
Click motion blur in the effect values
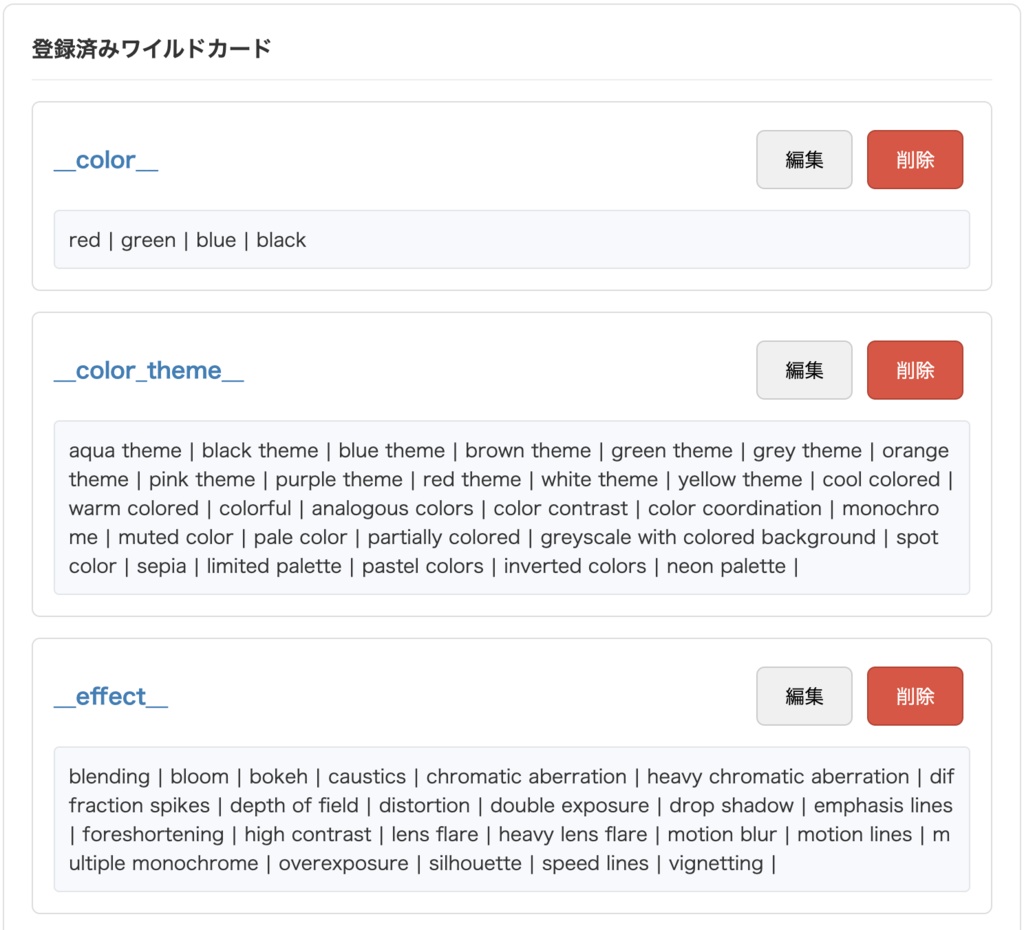721,834
